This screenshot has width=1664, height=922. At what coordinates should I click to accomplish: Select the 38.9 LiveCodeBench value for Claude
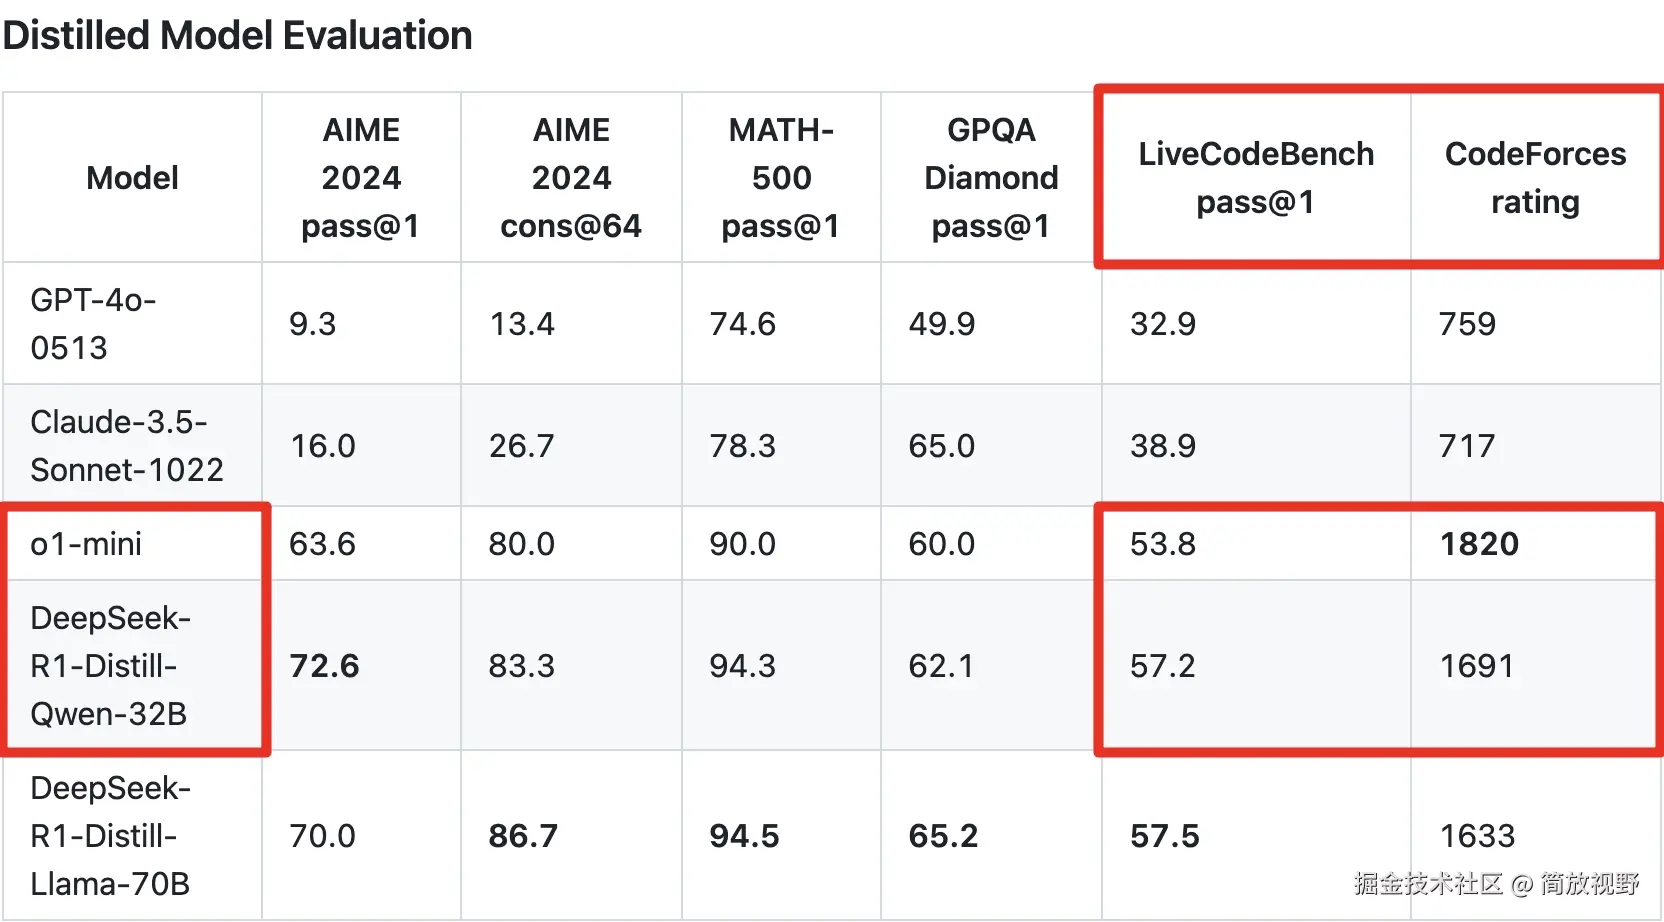[1163, 446]
